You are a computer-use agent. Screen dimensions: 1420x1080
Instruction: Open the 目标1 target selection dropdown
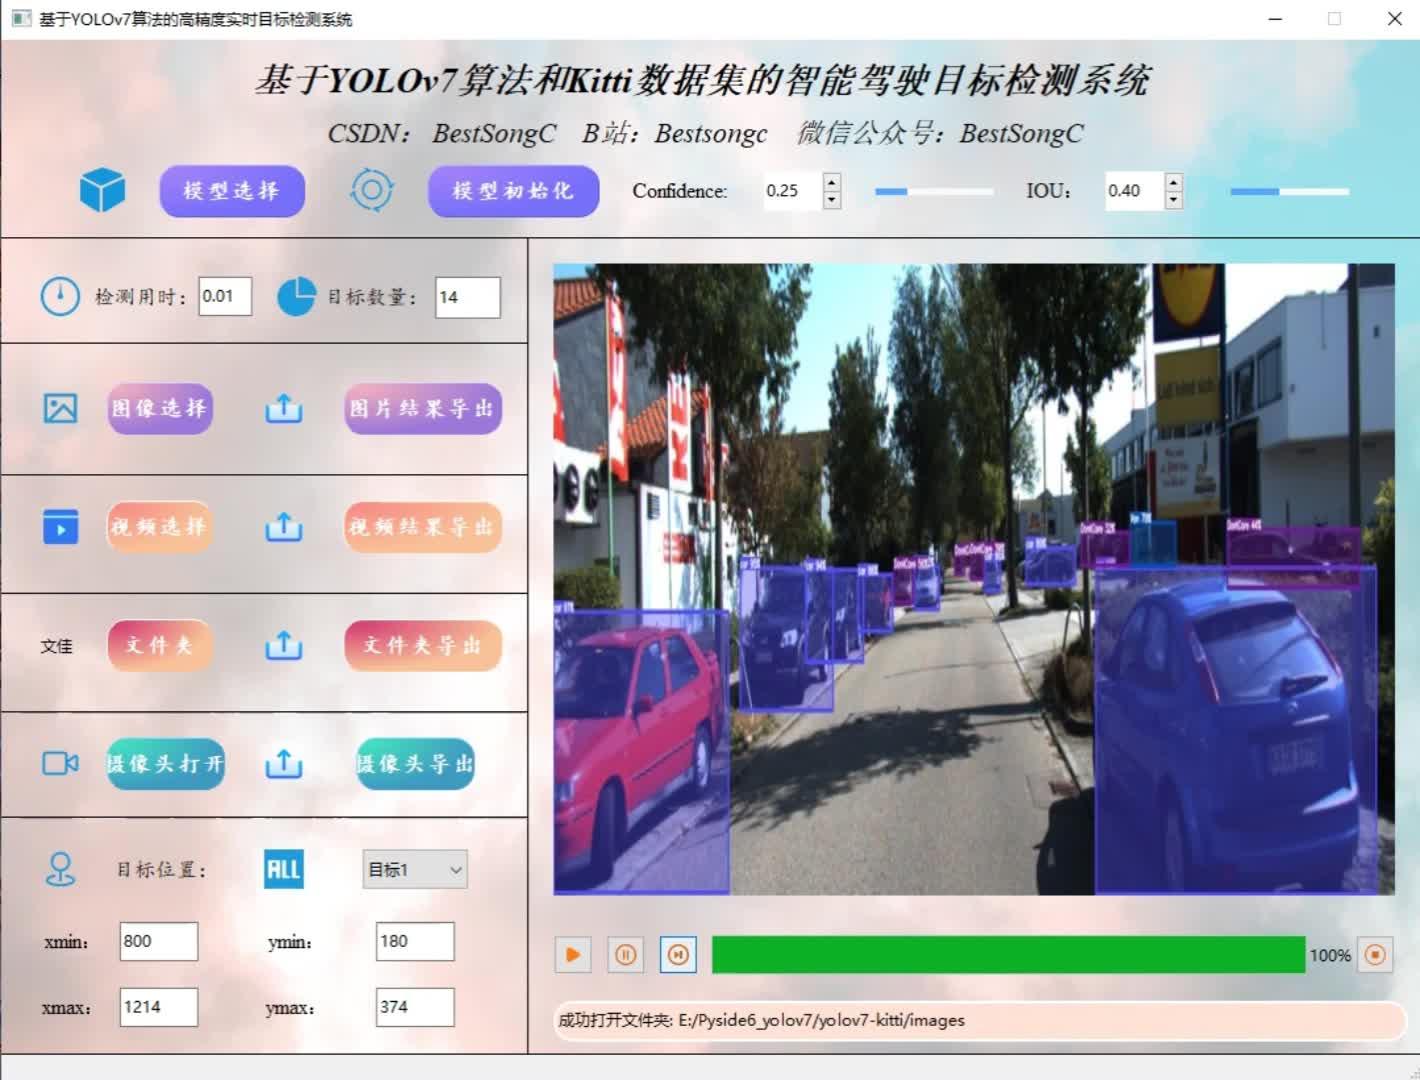click(x=413, y=869)
